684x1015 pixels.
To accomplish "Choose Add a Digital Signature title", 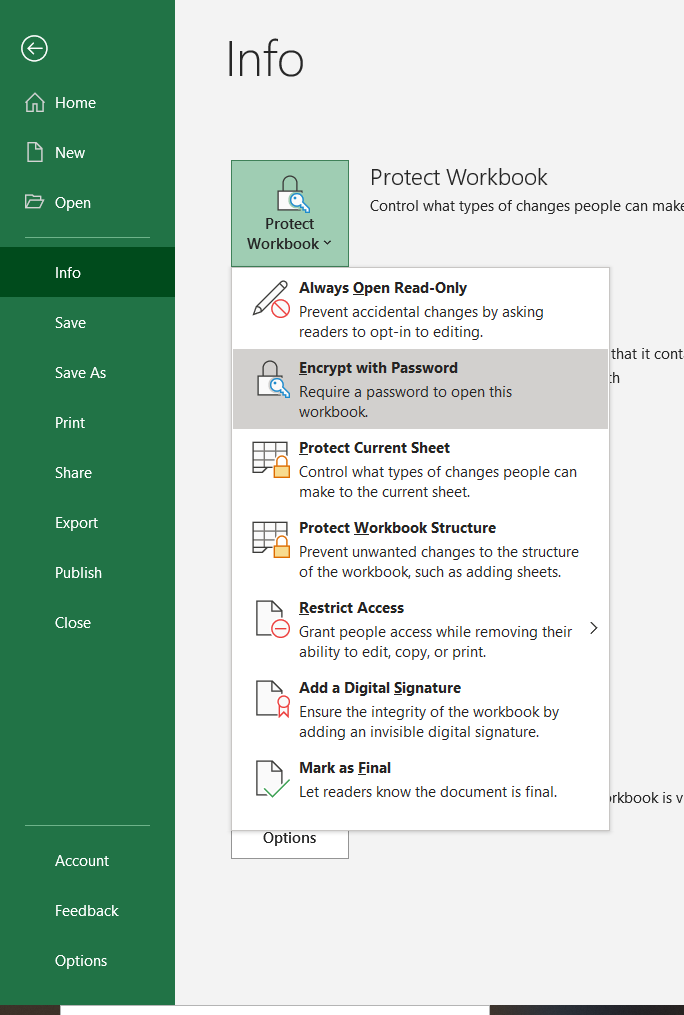I will click(380, 687).
